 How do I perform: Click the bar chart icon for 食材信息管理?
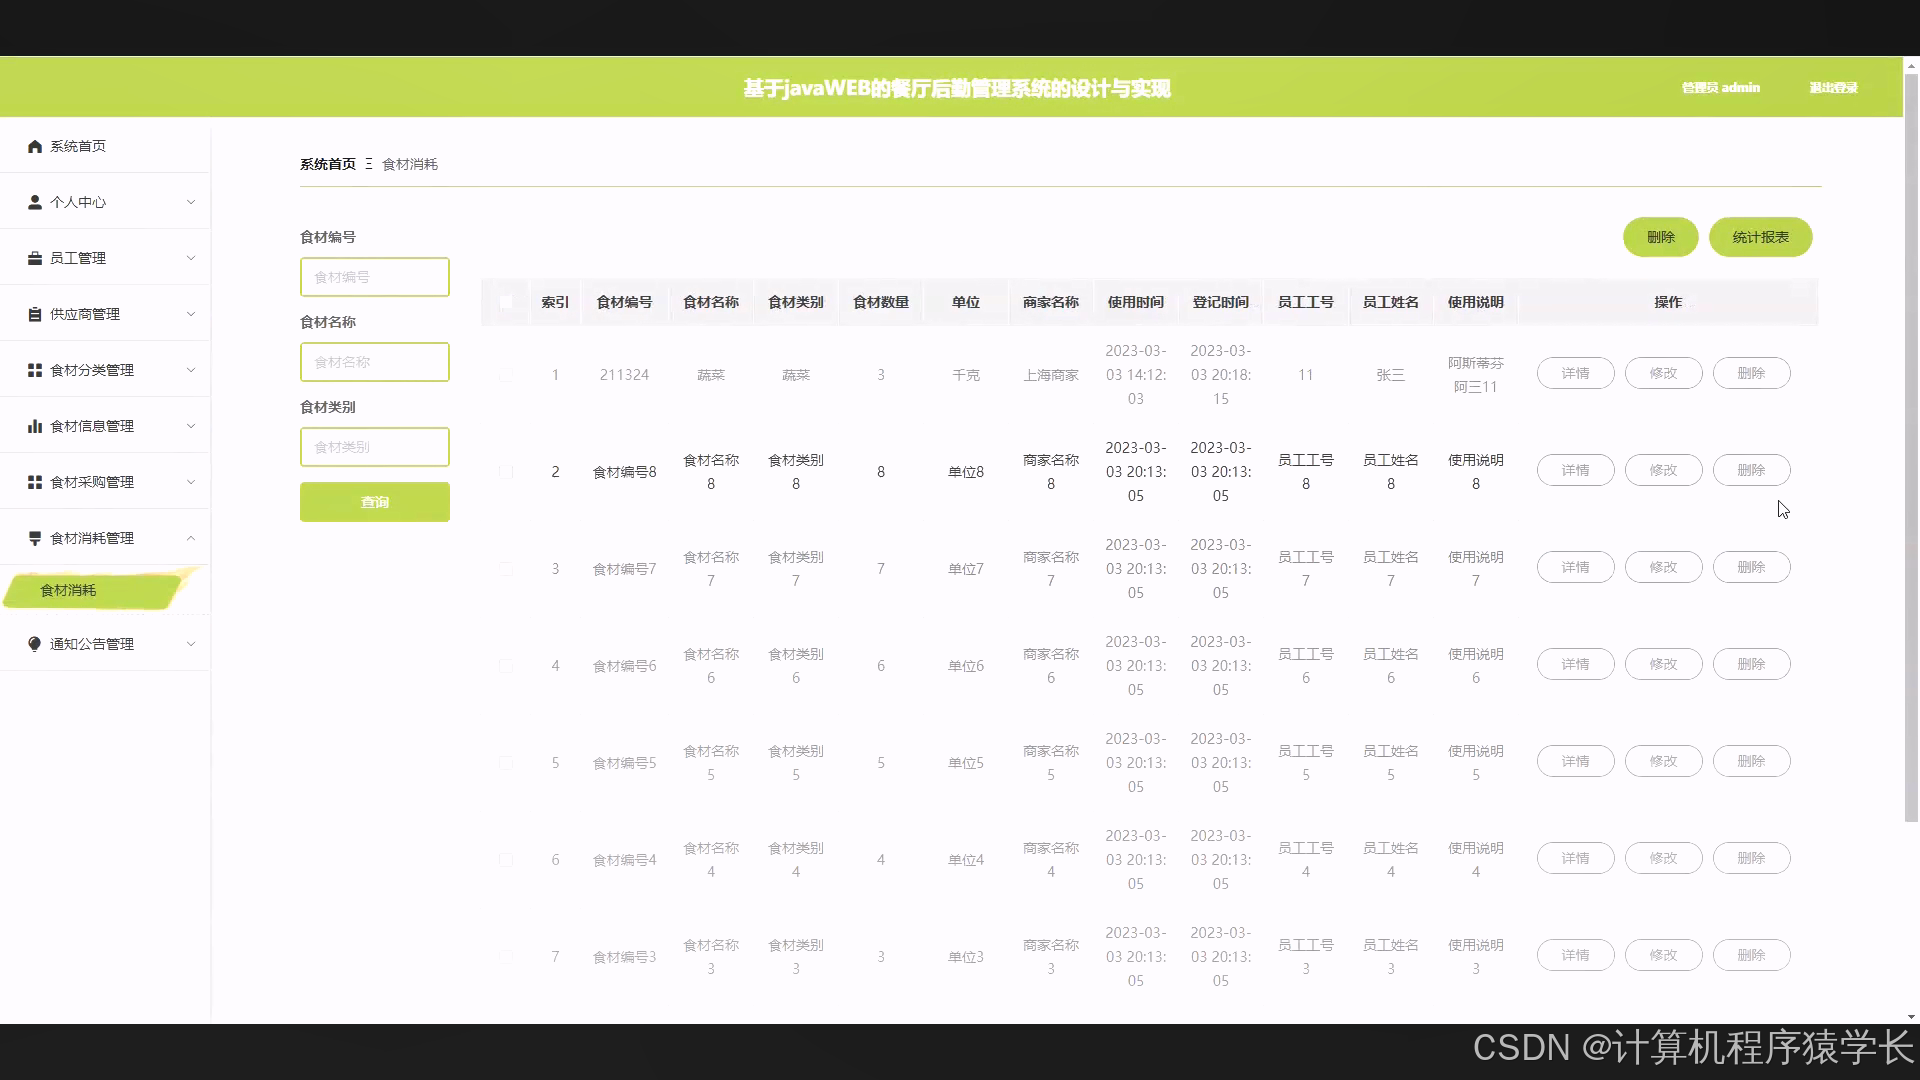coord(35,426)
